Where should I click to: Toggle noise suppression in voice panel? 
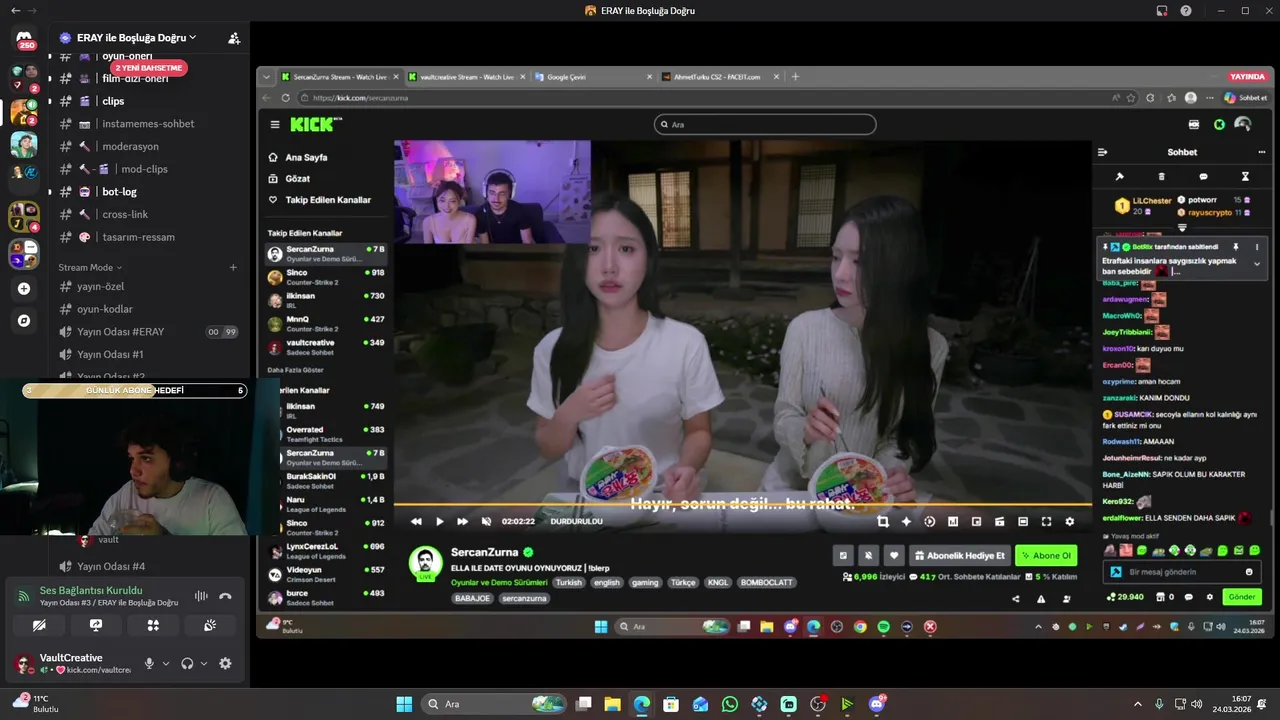click(x=201, y=596)
